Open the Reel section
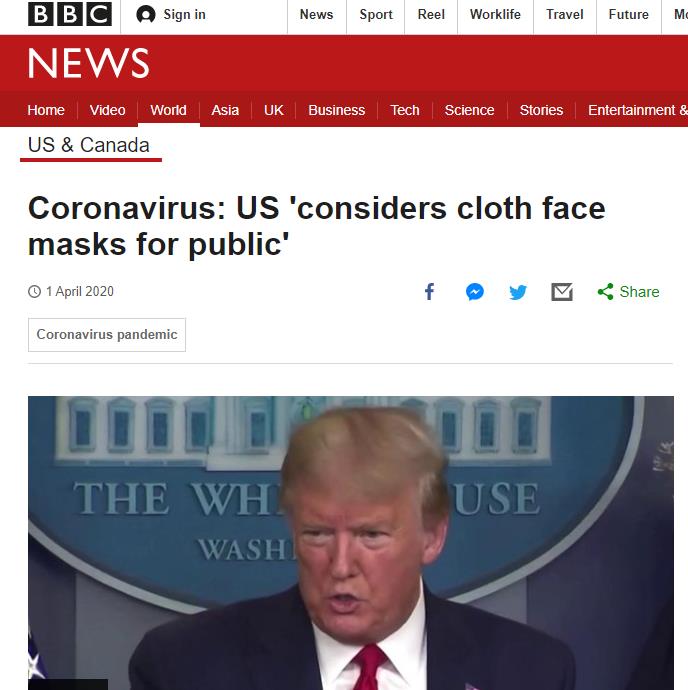Image resolution: width=688 pixels, height=690 pixels. (431, 15)
